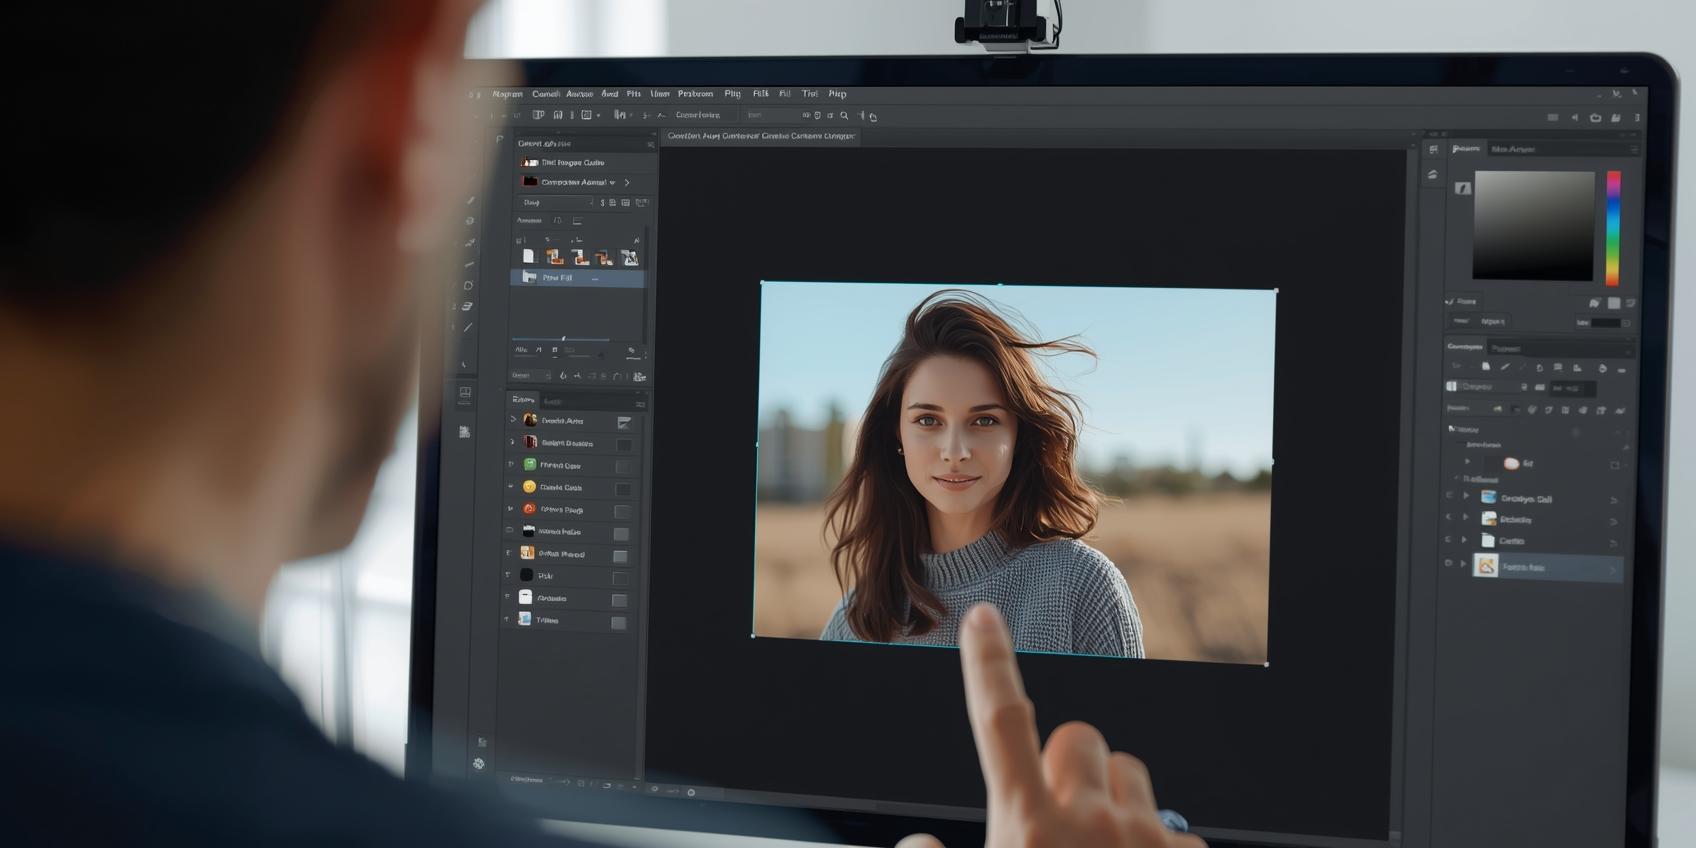Expand the brown portrait icon row in the left list
The width and height of the screenshot is (1696, 848).
coord(514,420)
